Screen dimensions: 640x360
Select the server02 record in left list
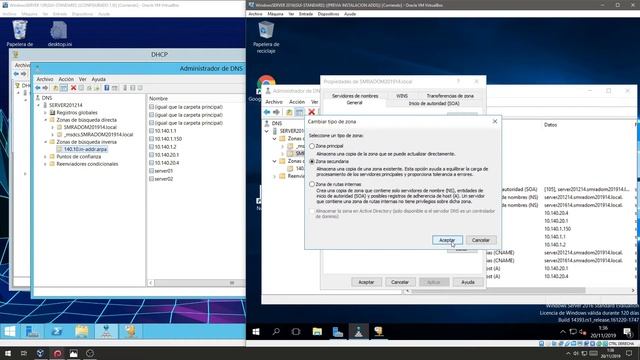click(164, 179)
